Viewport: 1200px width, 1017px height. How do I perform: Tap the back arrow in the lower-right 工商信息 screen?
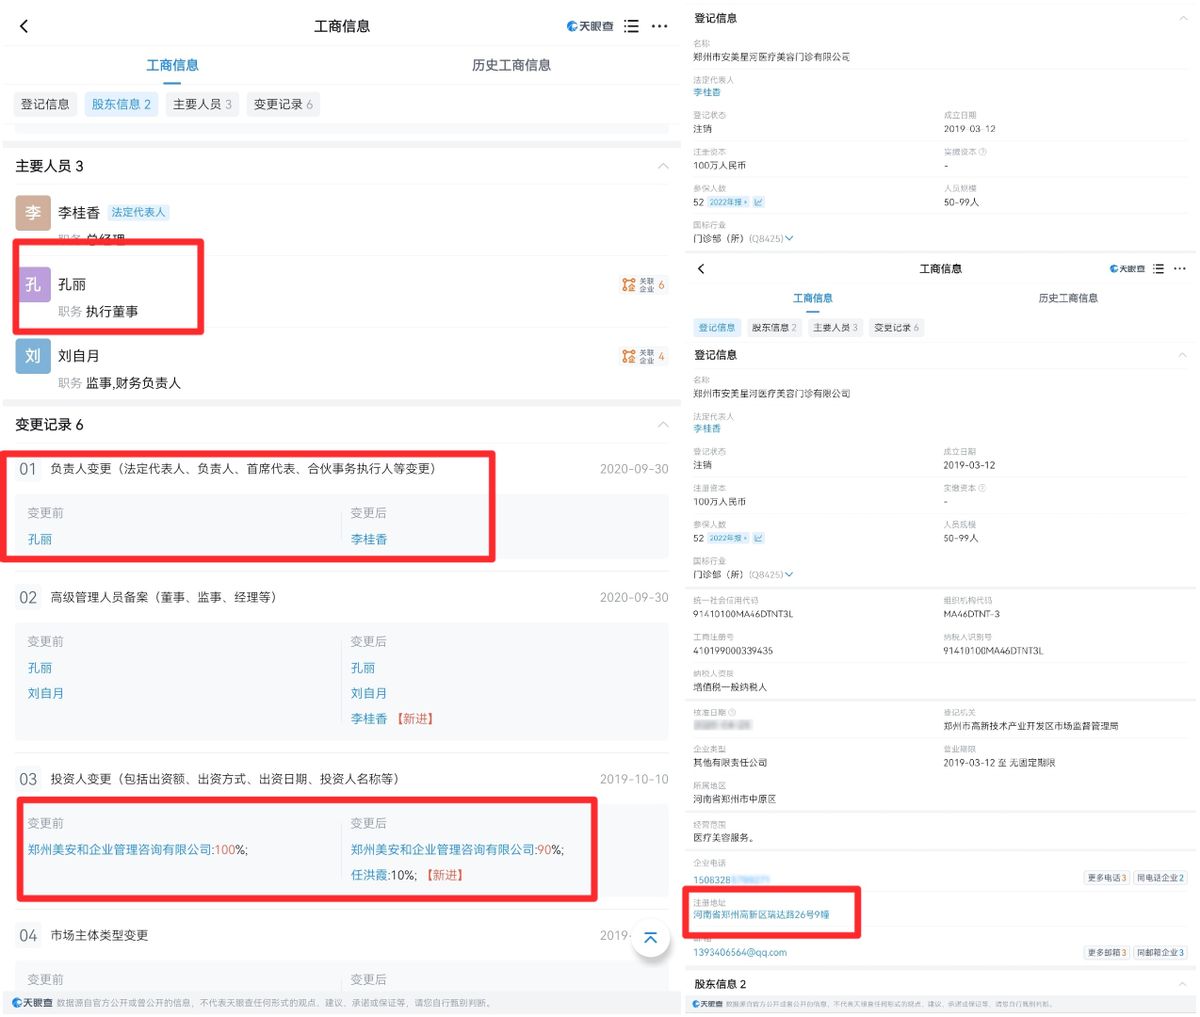pos(701,269)
